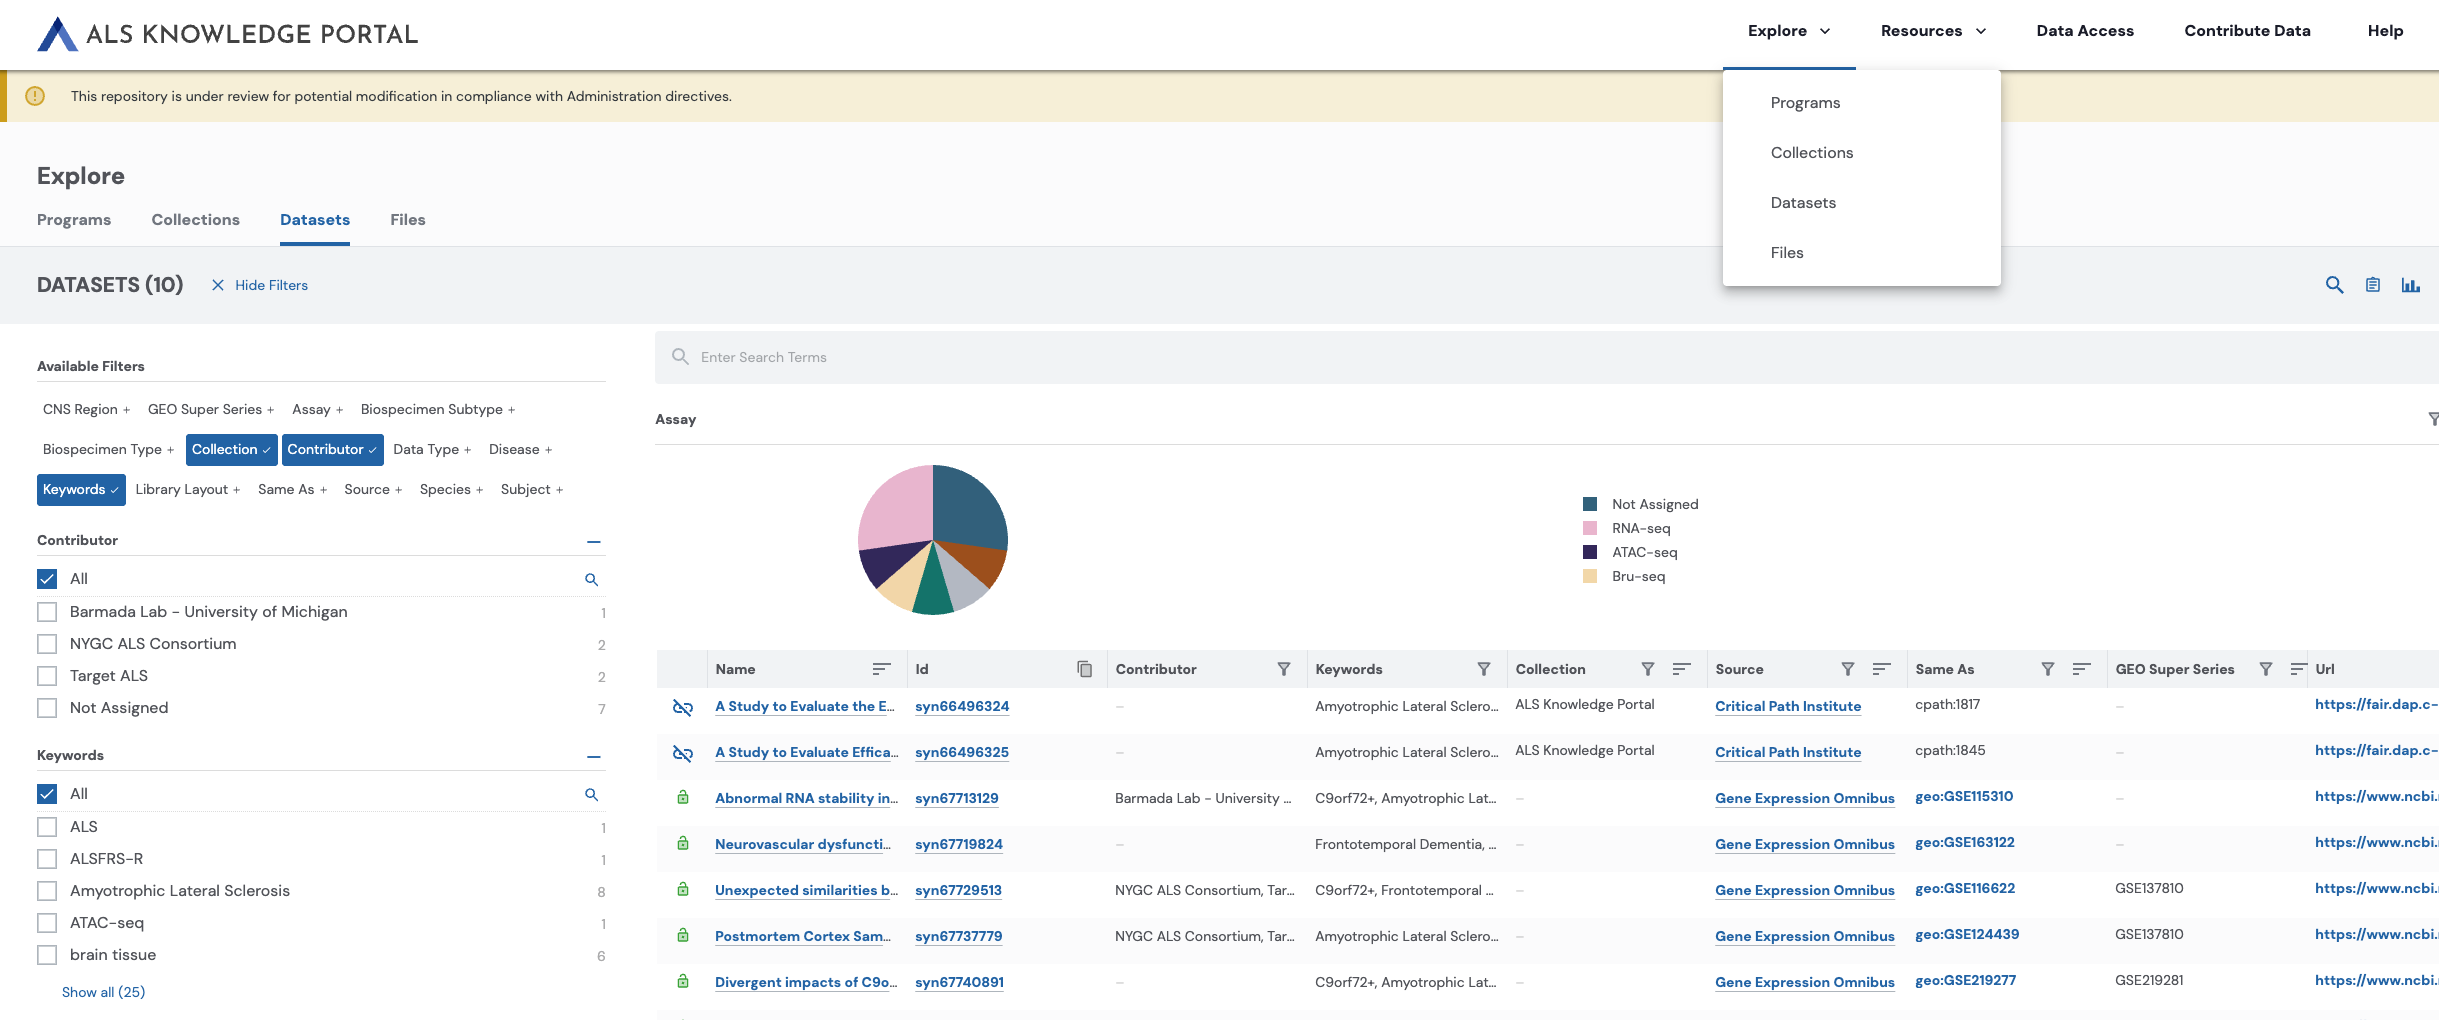Collapse the Contributor filter section
The width and height of the screenshot is (2439, 1020).
[594, 541]
